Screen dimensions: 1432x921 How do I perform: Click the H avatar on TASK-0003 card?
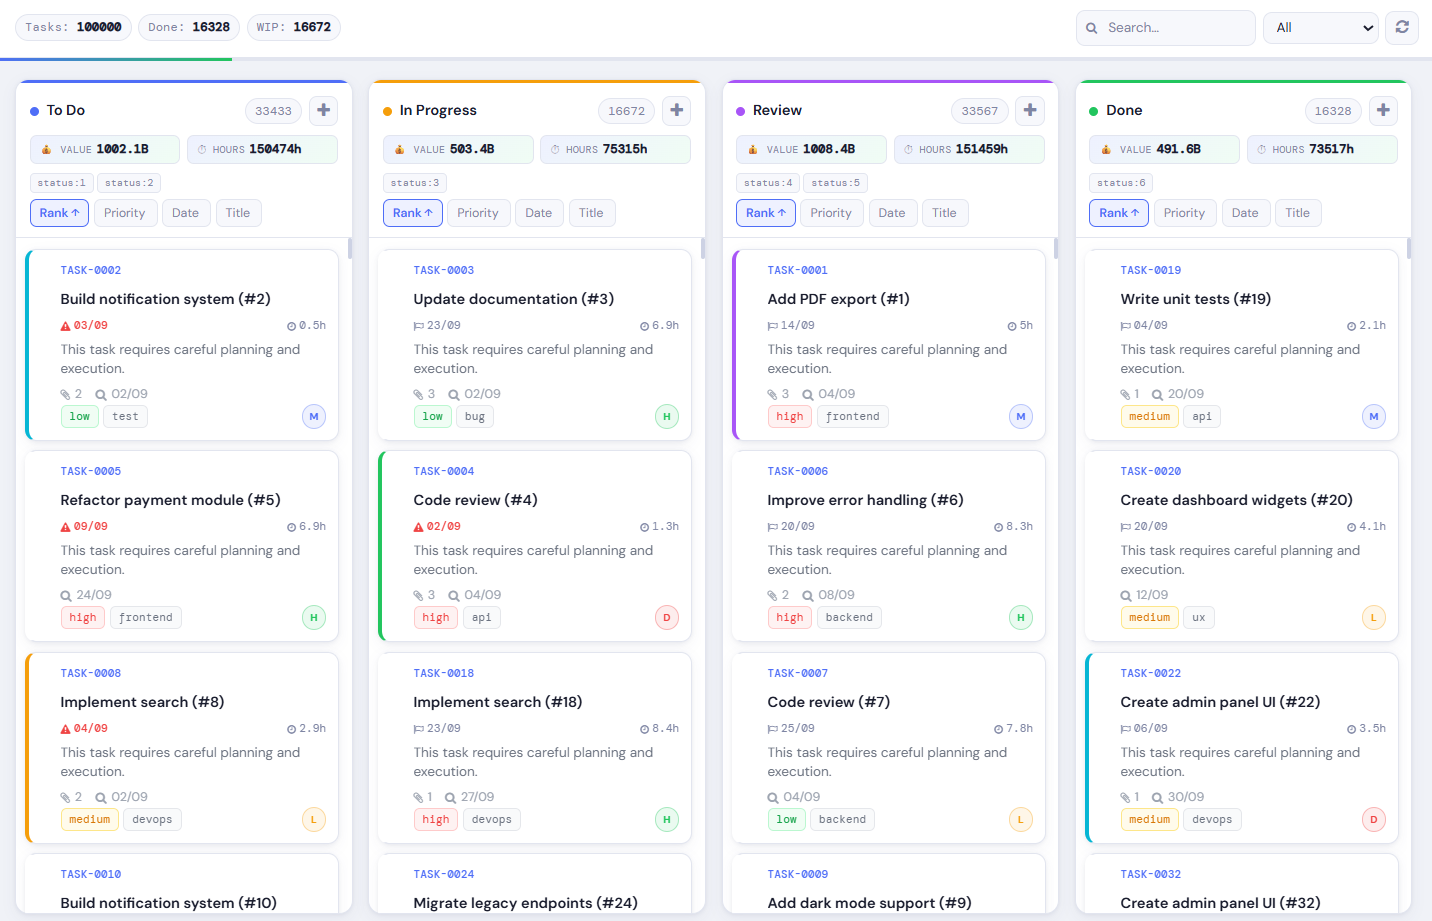click(667, 416)
